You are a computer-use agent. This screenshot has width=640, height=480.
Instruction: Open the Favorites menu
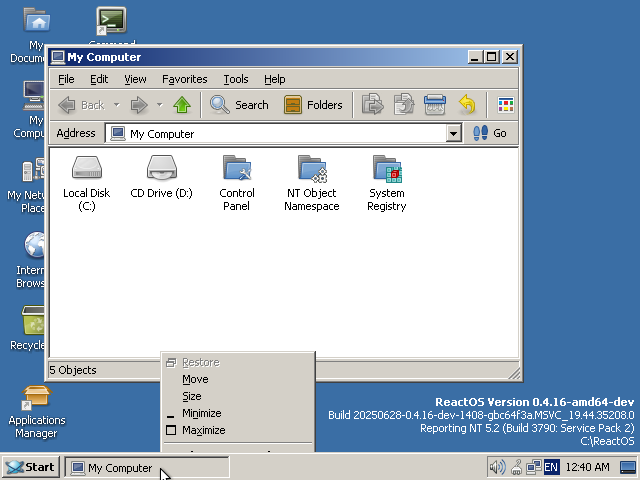tap(184, 79)
